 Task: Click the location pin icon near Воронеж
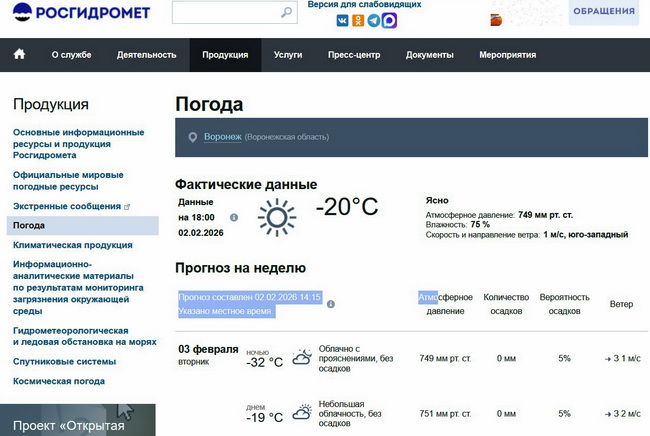[193, 137]
